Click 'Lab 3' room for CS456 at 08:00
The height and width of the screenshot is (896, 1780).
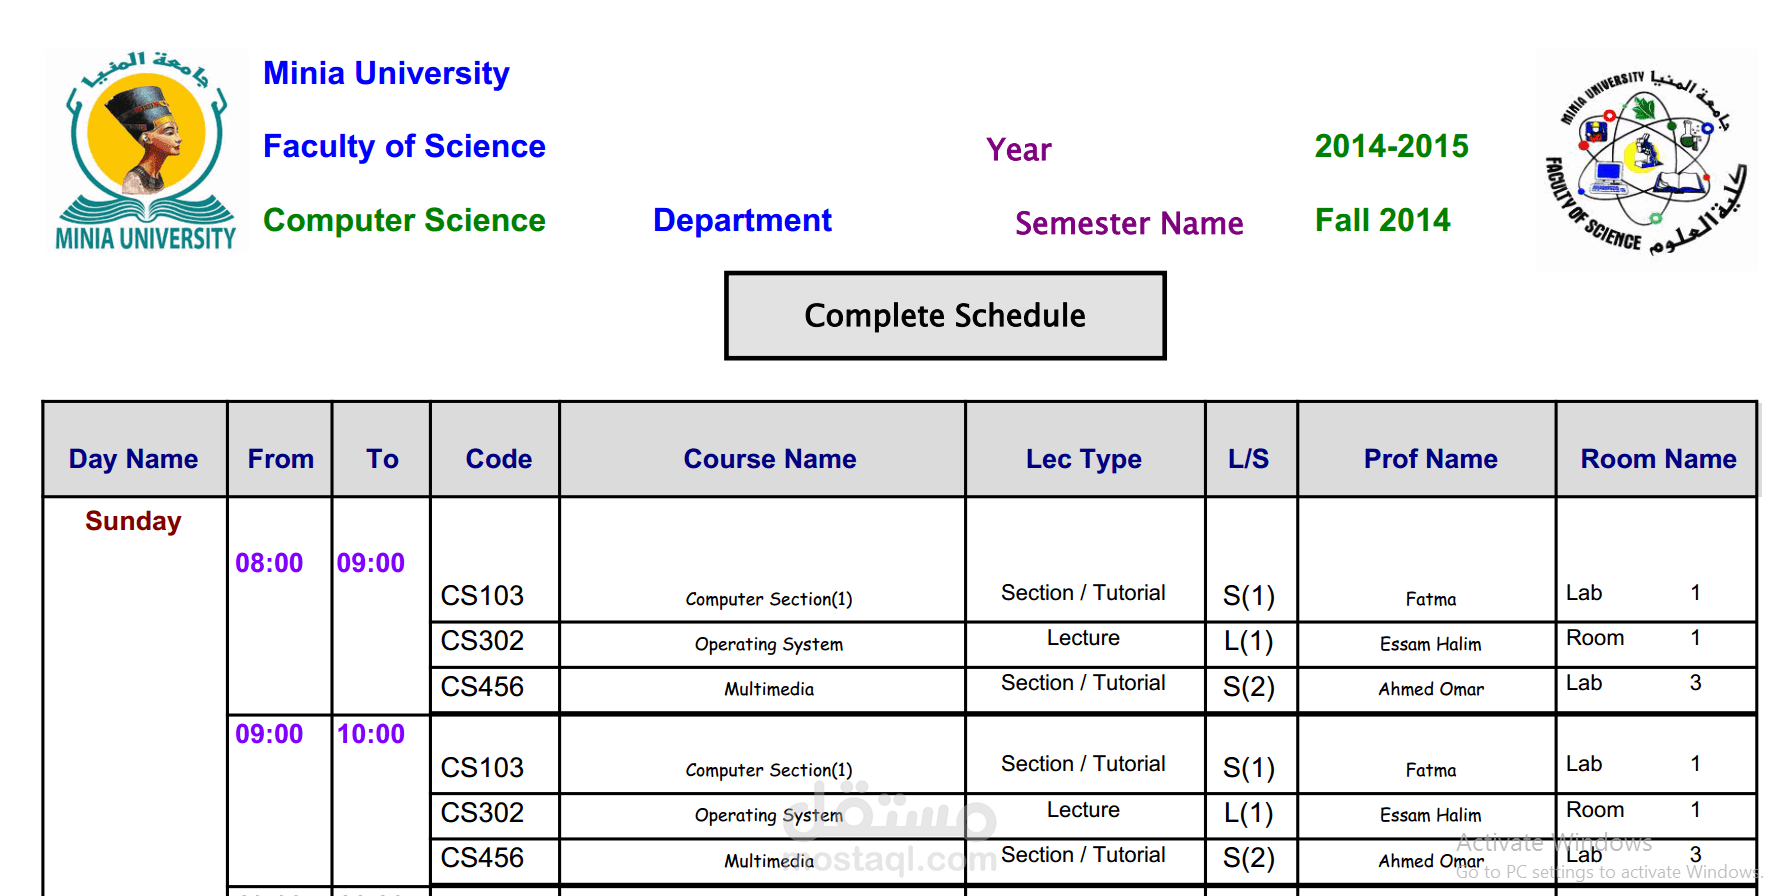point(1634,683)
